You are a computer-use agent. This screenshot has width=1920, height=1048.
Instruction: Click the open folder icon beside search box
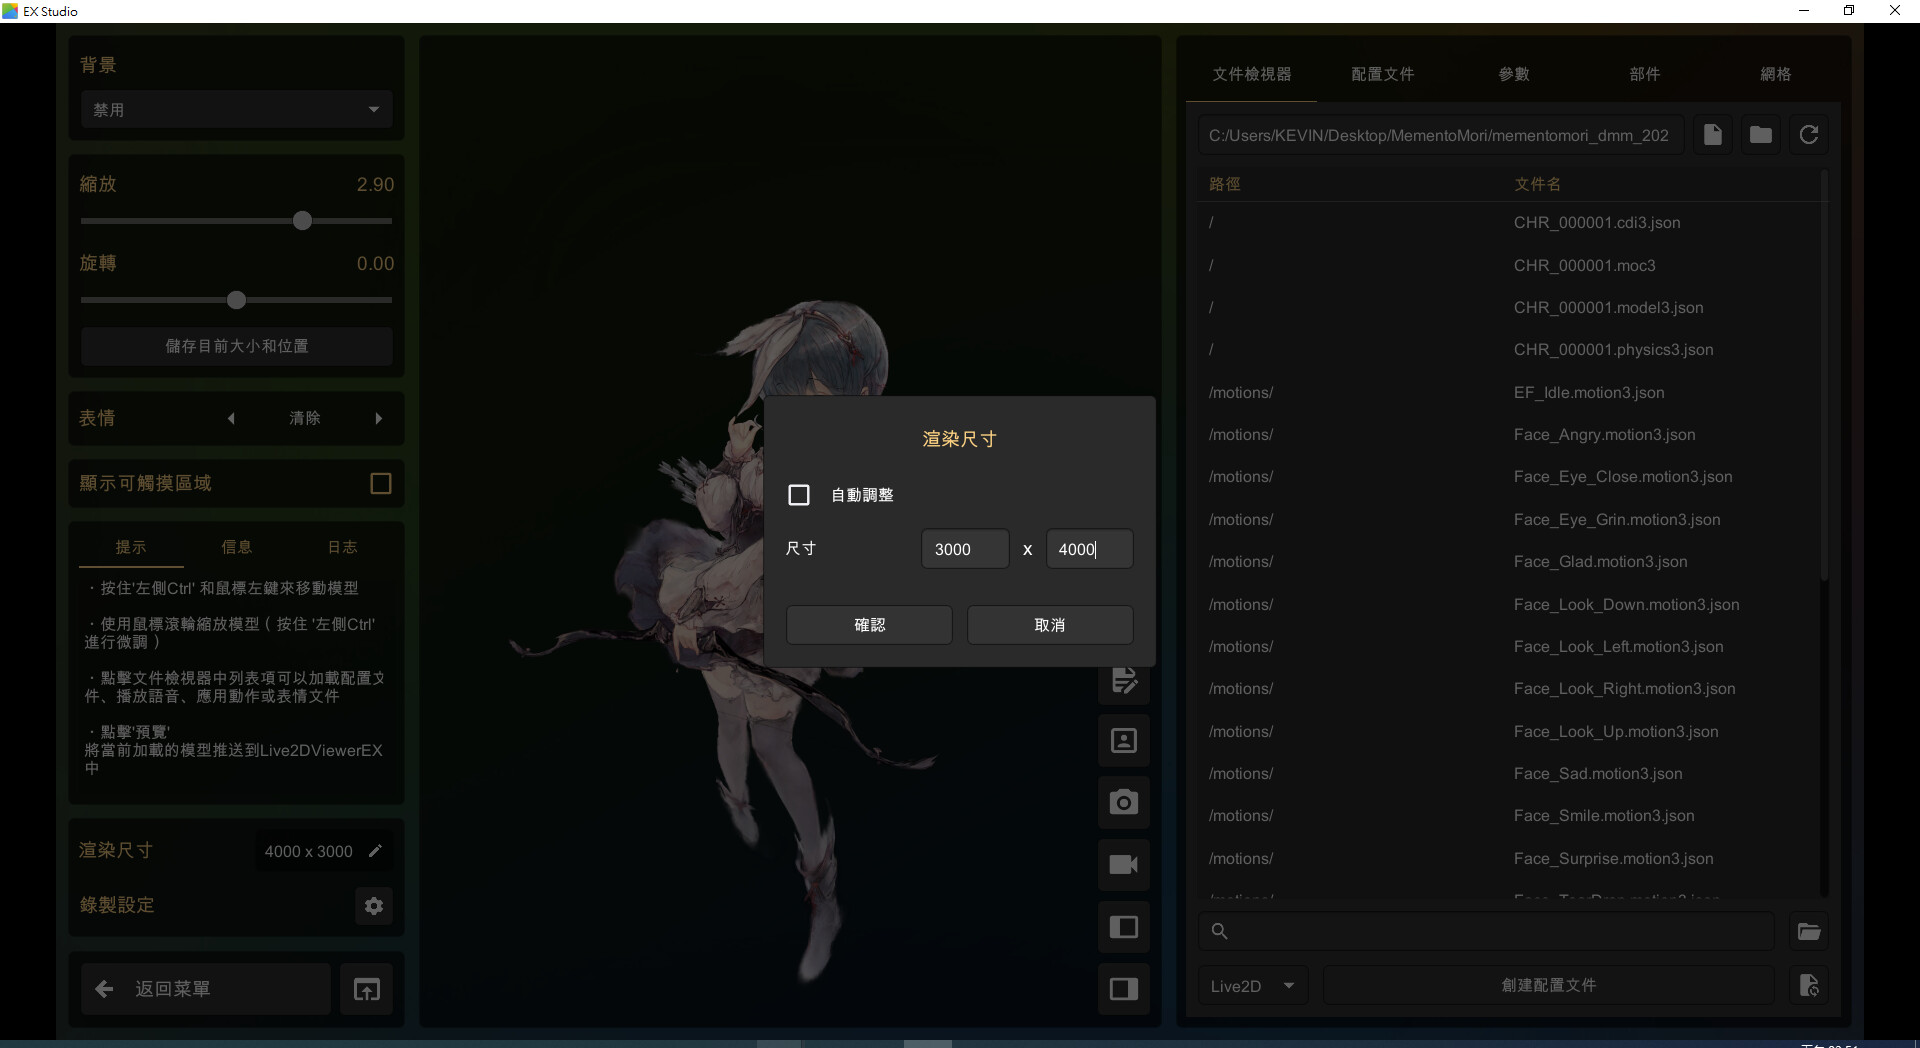point(1808,931)
